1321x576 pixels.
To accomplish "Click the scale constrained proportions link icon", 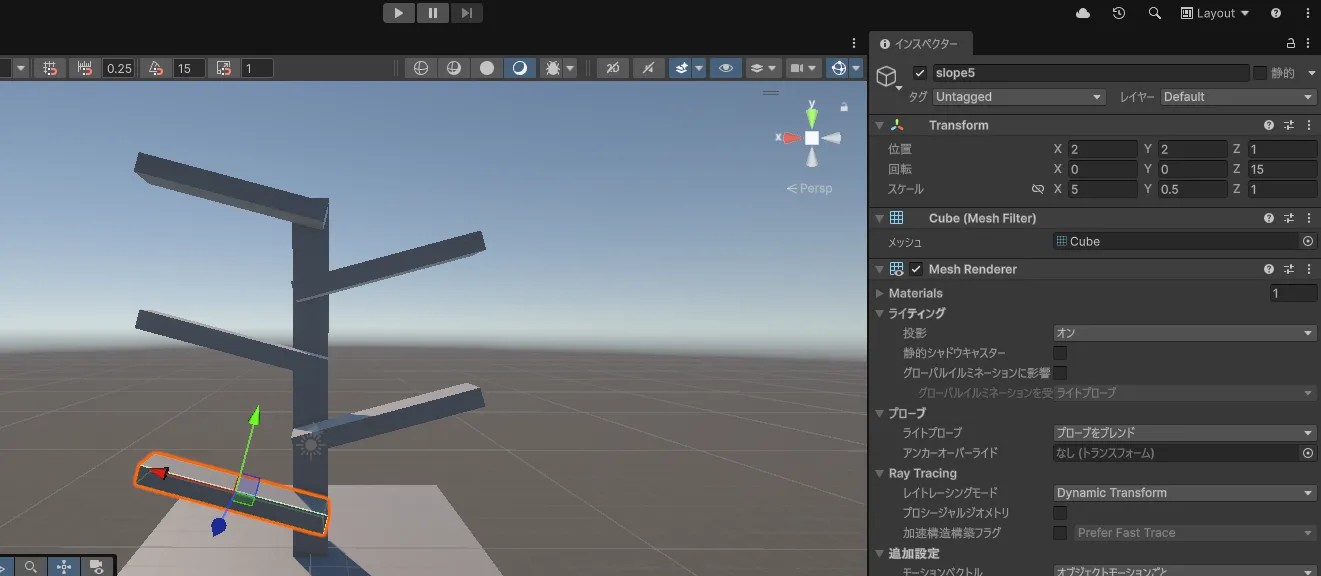I will 1038,189.
